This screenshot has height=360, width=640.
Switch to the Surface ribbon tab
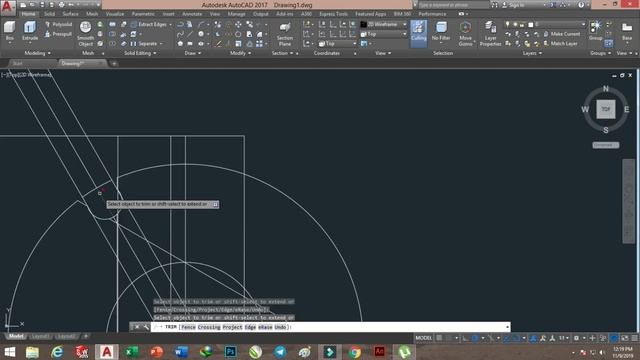[x=70, y=14]
